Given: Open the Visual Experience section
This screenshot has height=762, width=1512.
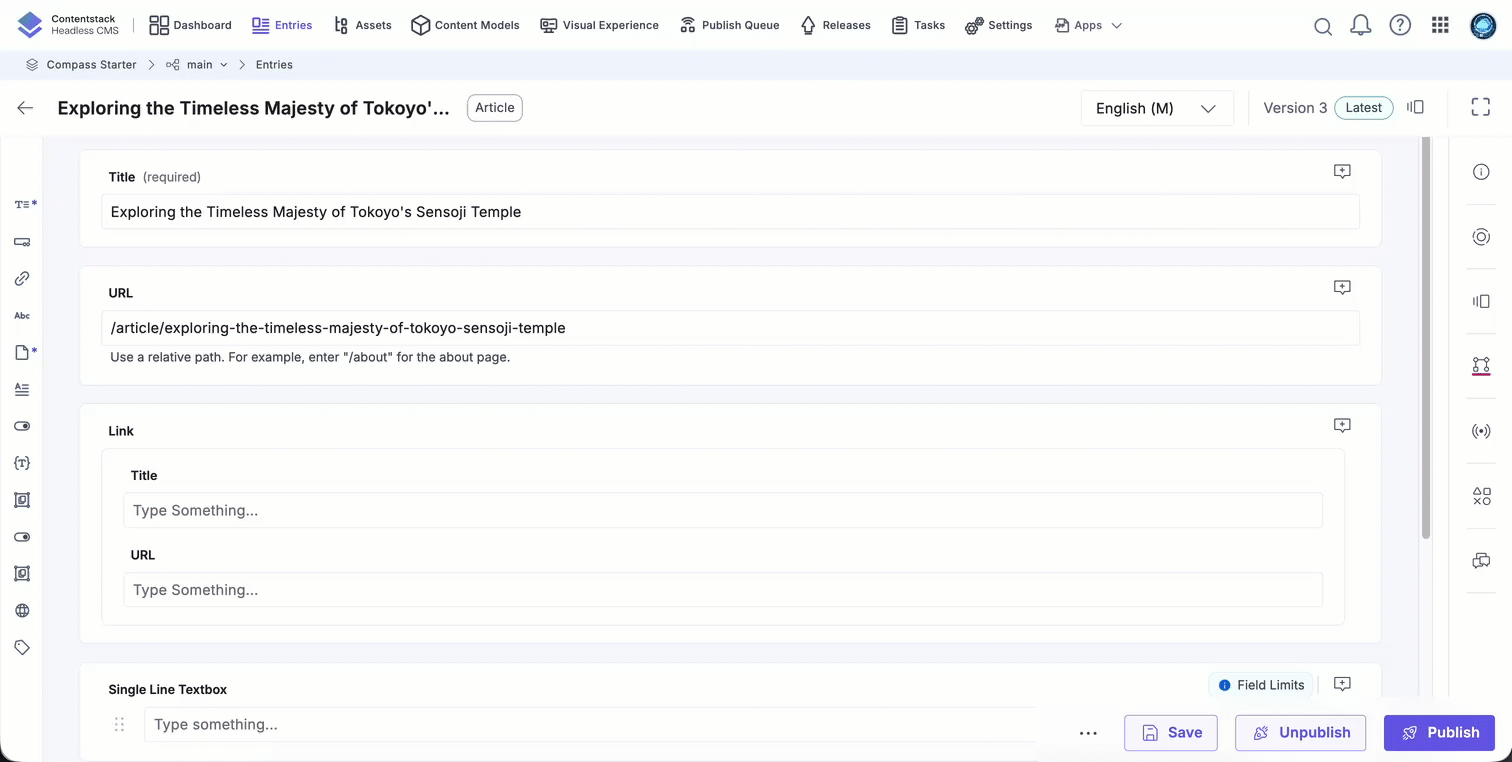Looking at the screenshot, I should click(x=599, y=25).
